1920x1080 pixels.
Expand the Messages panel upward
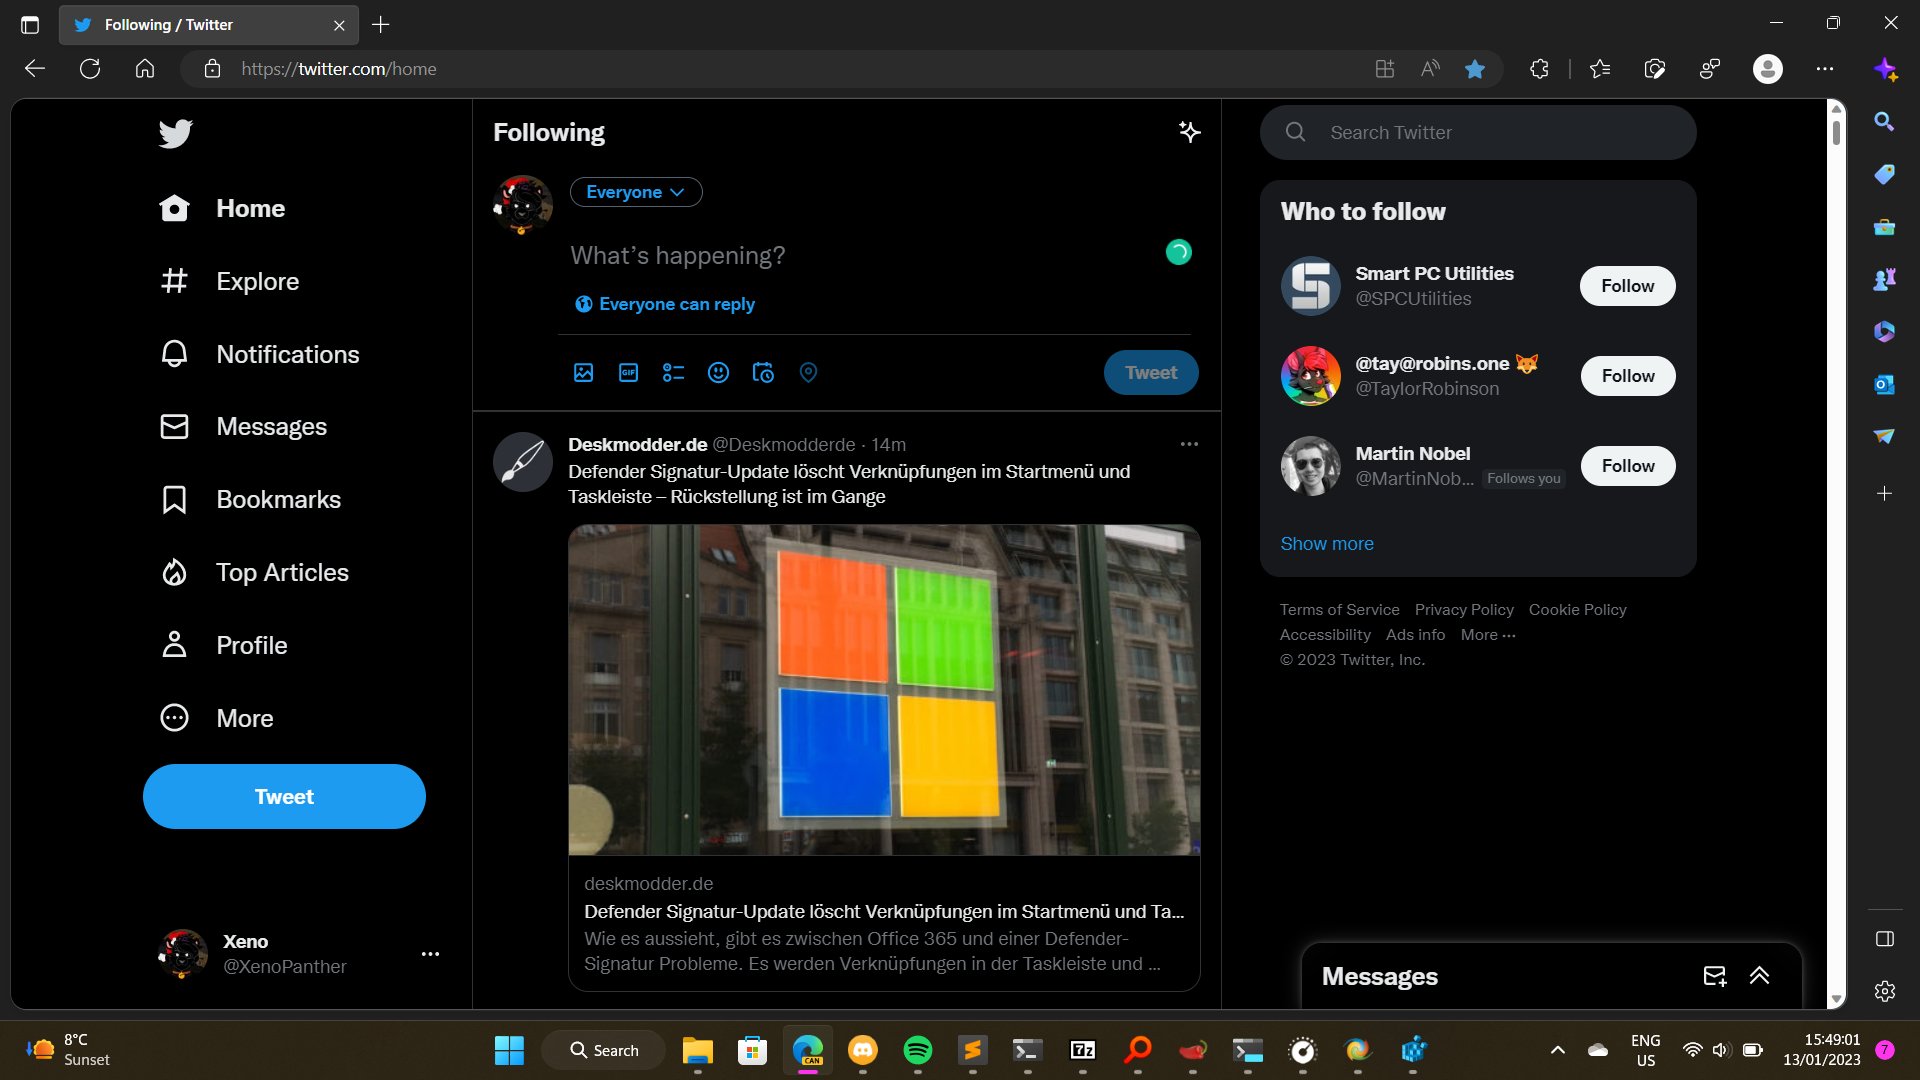click(1760, 976)
